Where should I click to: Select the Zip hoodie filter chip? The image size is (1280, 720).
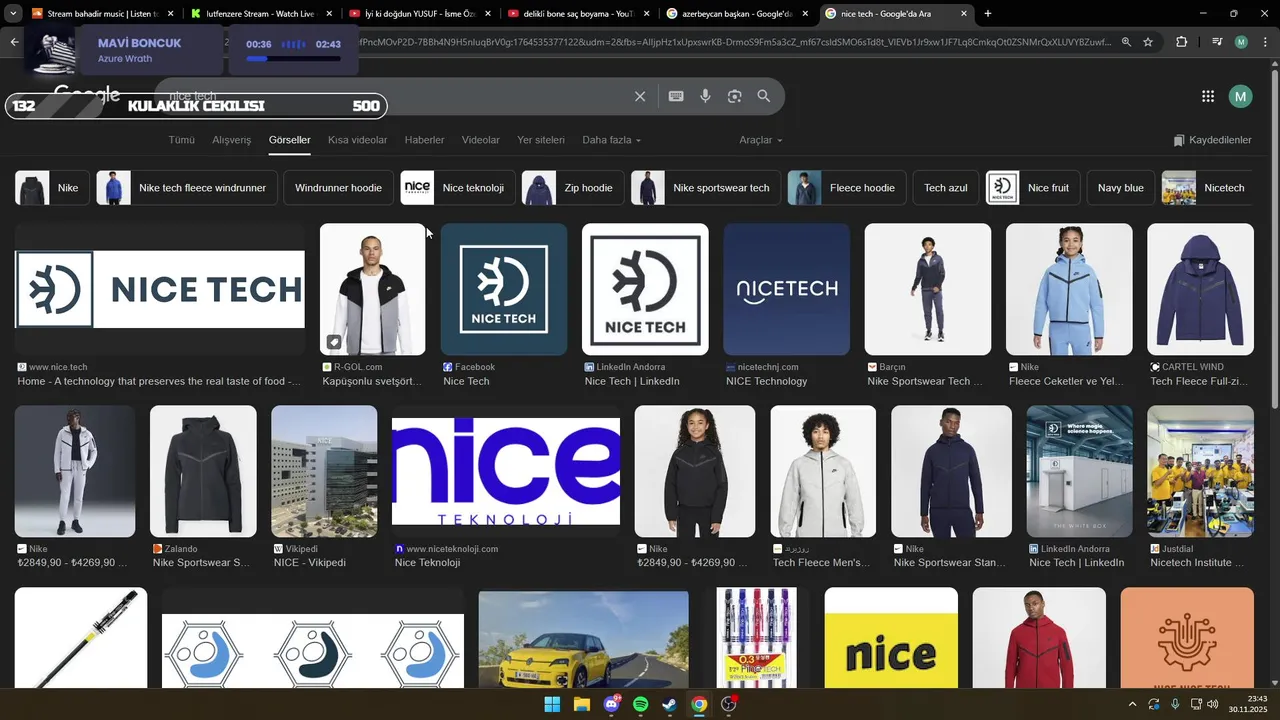point(573,188)
